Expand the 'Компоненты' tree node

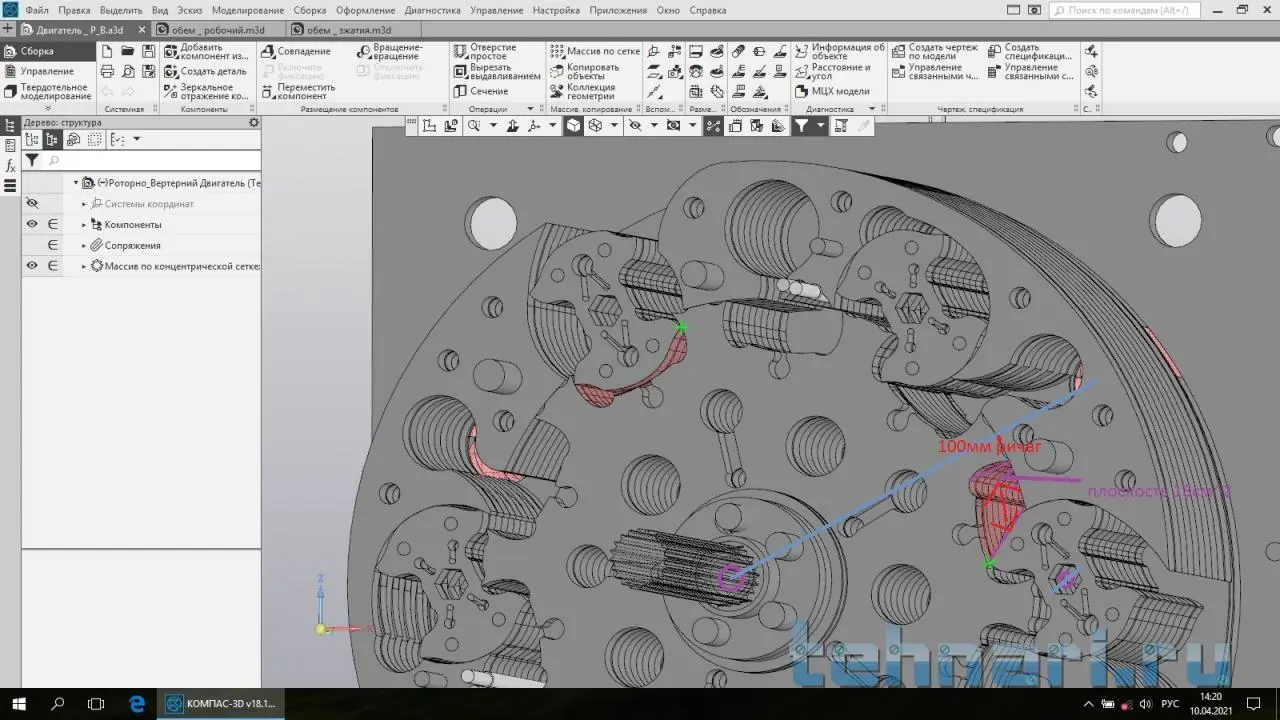(84, 225)
